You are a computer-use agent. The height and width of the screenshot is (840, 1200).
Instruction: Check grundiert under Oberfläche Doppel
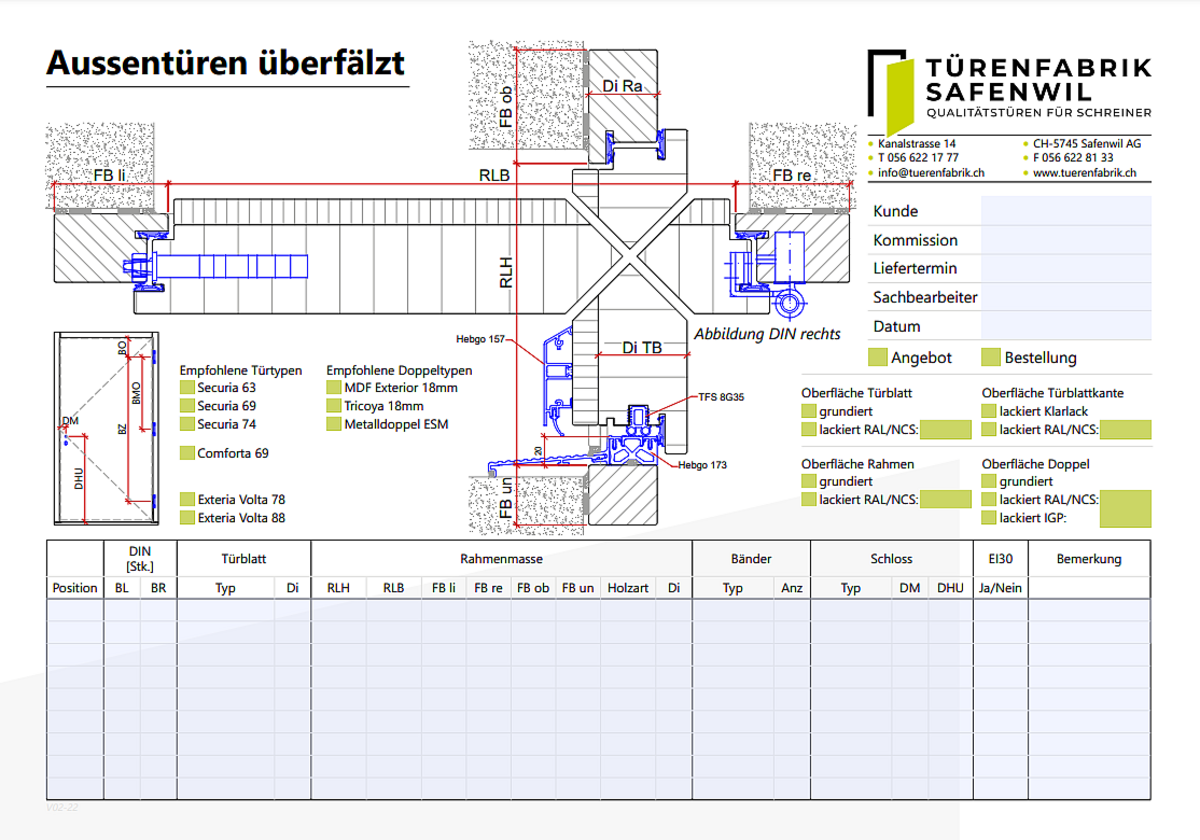pyautogui.click(x=989, y=482)
